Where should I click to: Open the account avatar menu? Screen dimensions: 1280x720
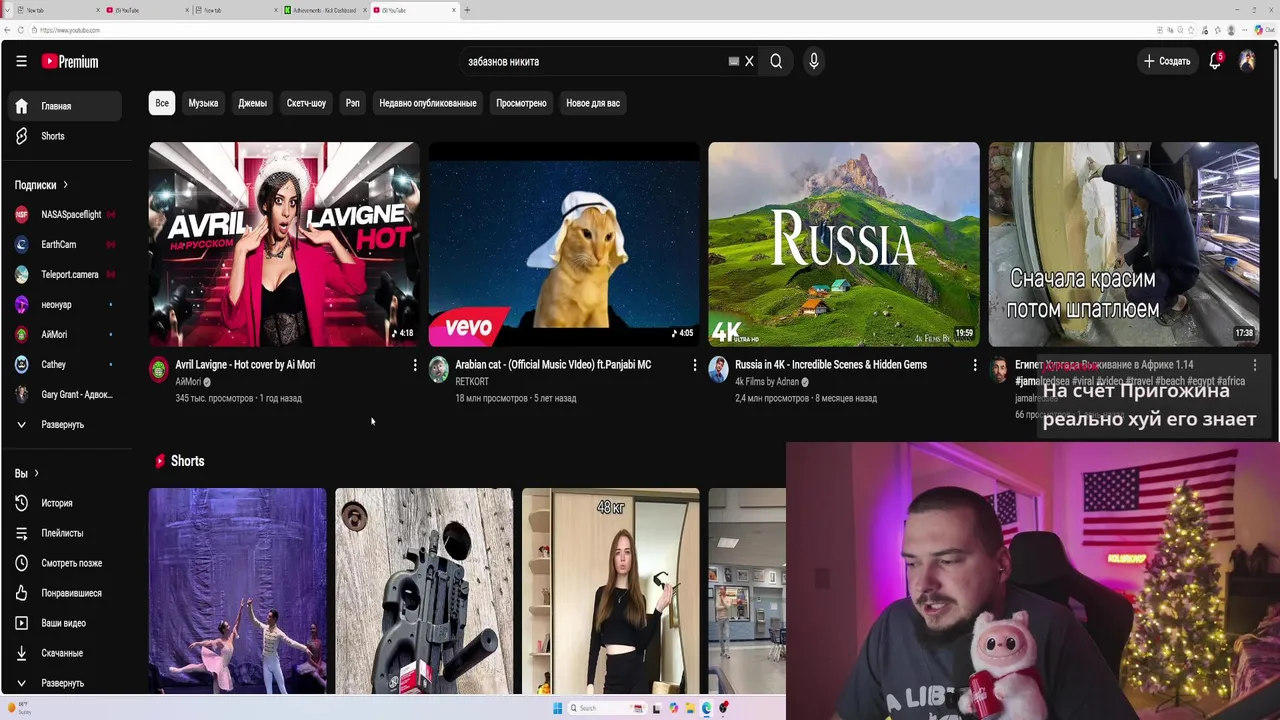coord(1247,61)
